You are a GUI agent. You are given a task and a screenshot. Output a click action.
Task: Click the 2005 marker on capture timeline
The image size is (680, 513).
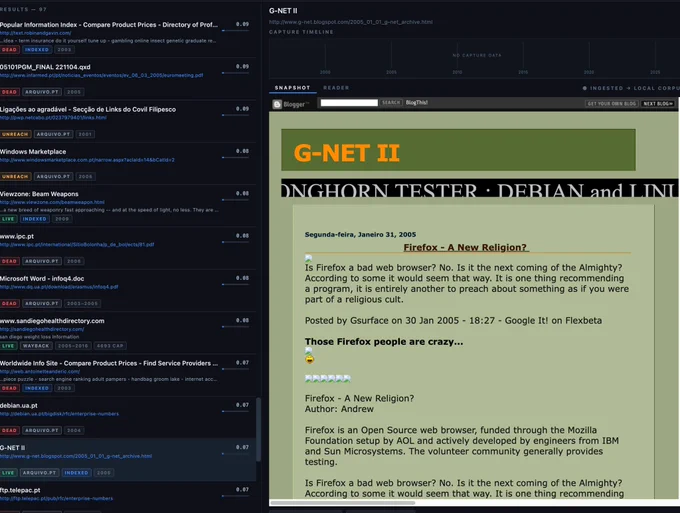click(x=391, y=72)
